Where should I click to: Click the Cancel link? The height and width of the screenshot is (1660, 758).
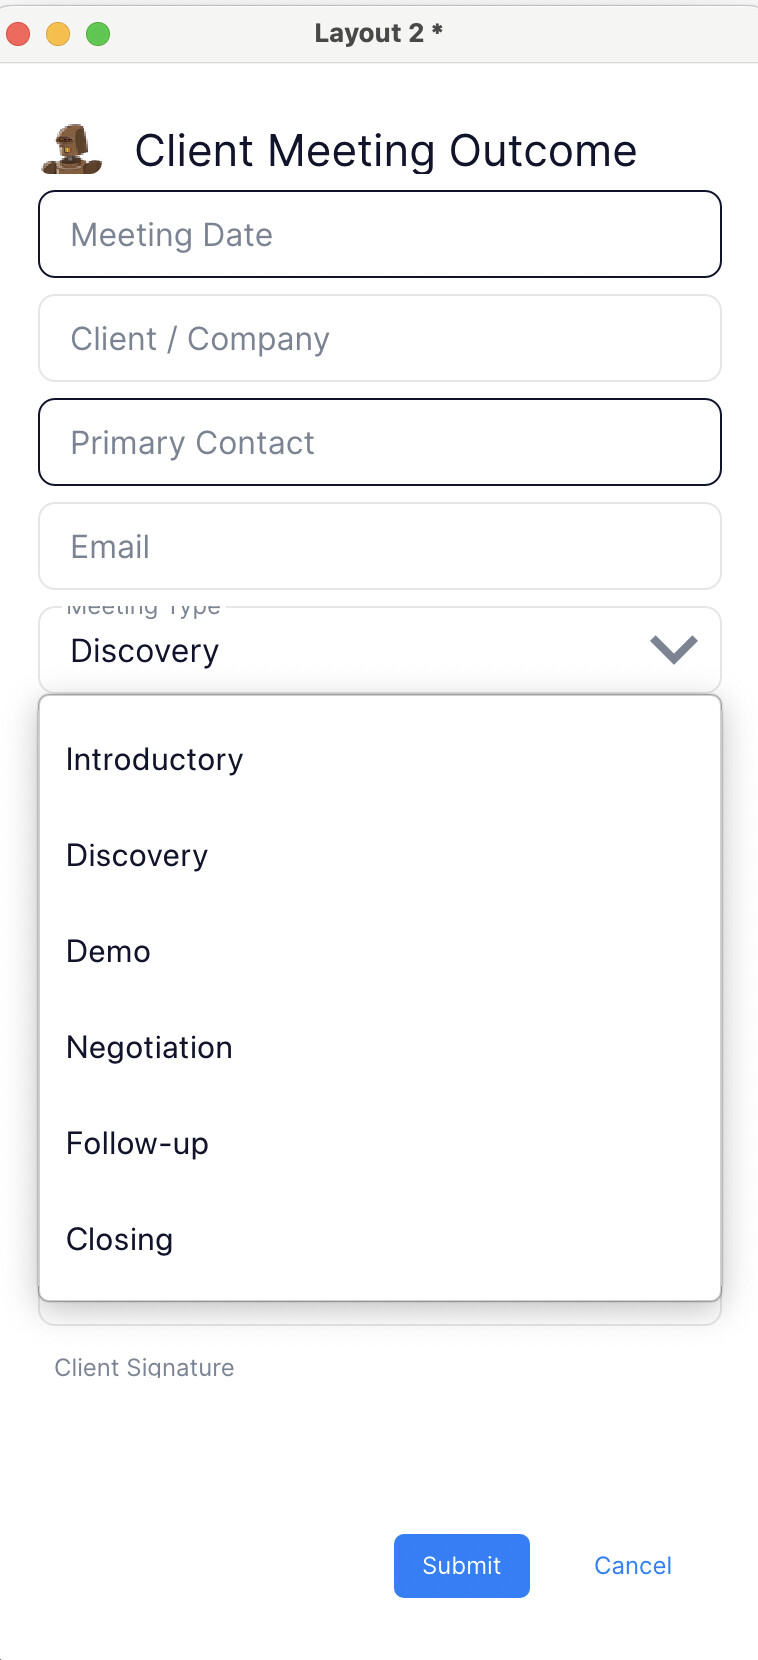(x=633, y=1566)
